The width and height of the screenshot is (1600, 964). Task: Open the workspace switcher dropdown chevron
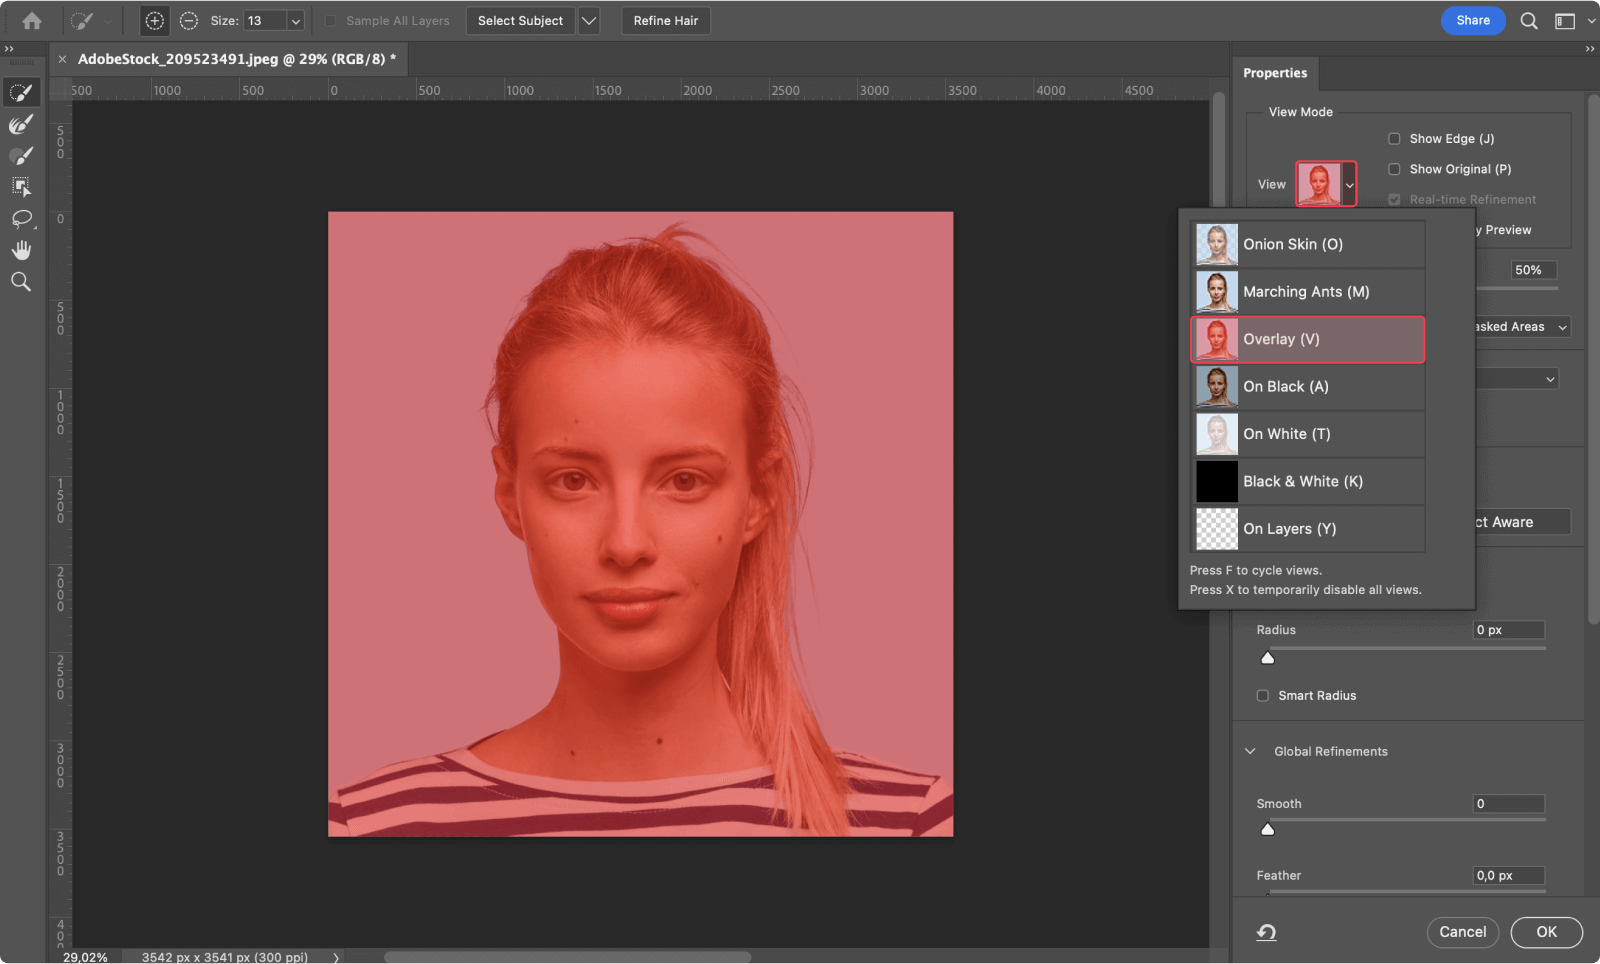[1591, 21]
